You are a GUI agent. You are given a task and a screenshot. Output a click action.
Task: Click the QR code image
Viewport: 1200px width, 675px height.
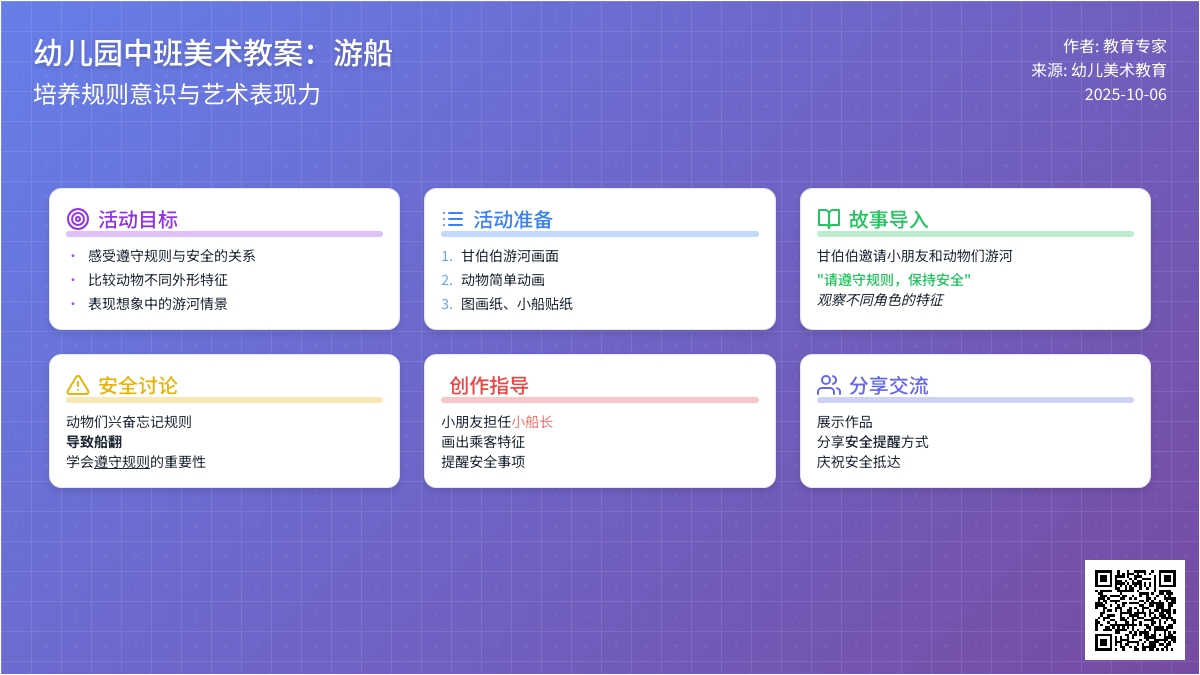(x=1134, y=609)
